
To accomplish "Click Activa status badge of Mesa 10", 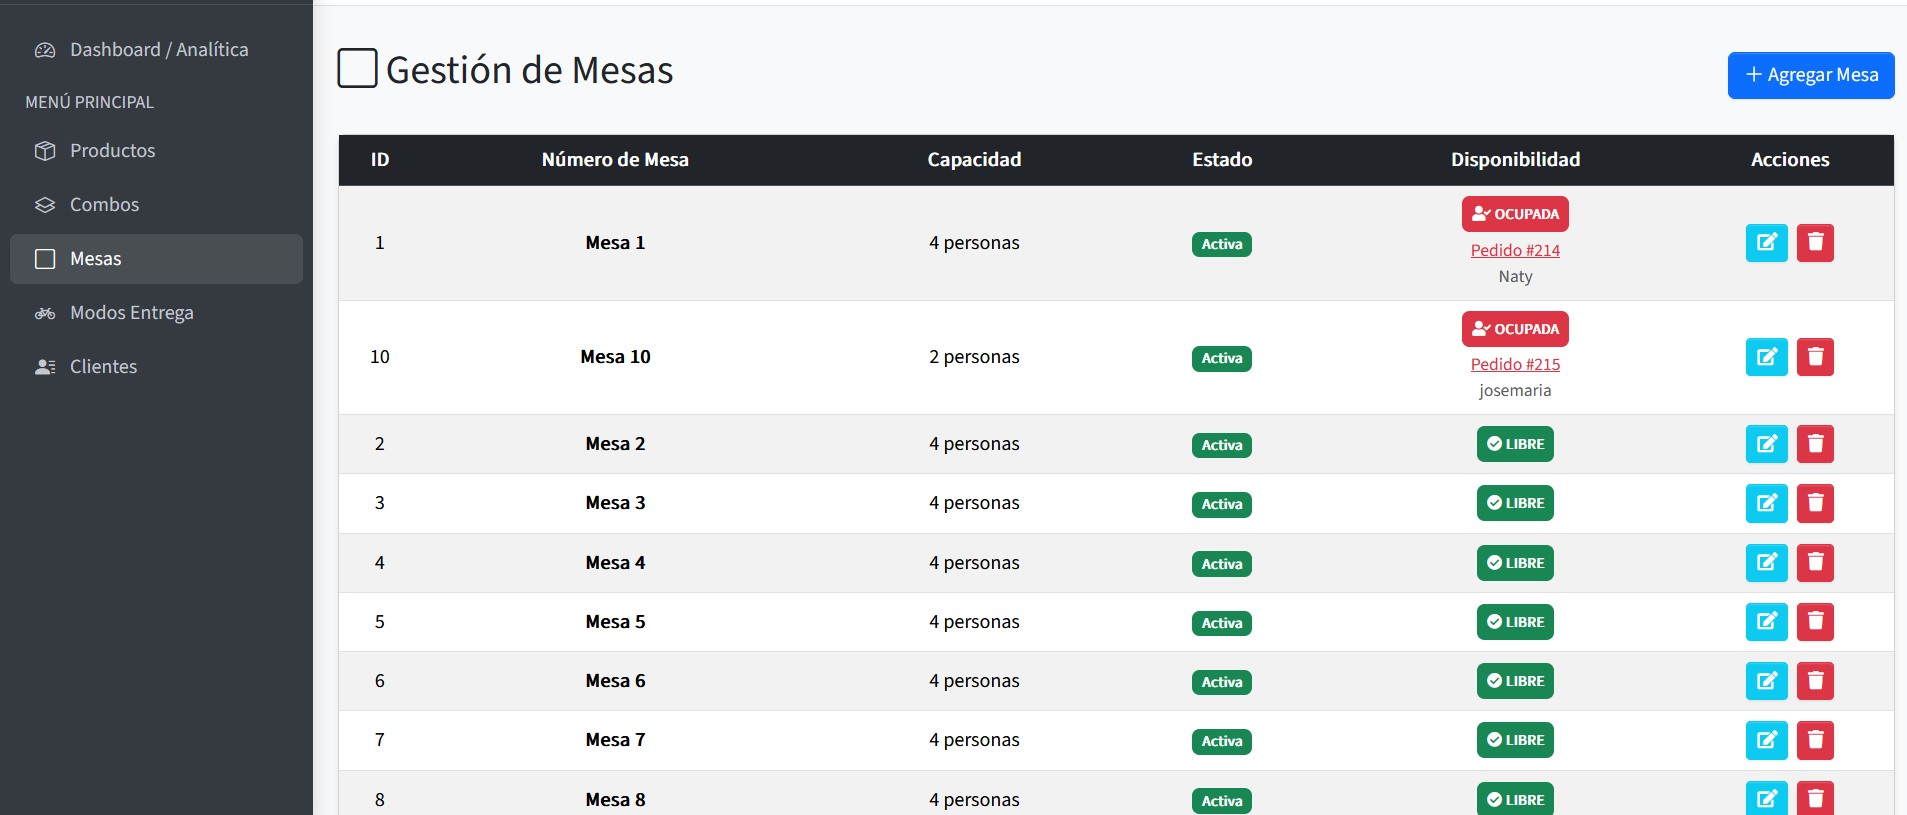I will click(1222, 358).
